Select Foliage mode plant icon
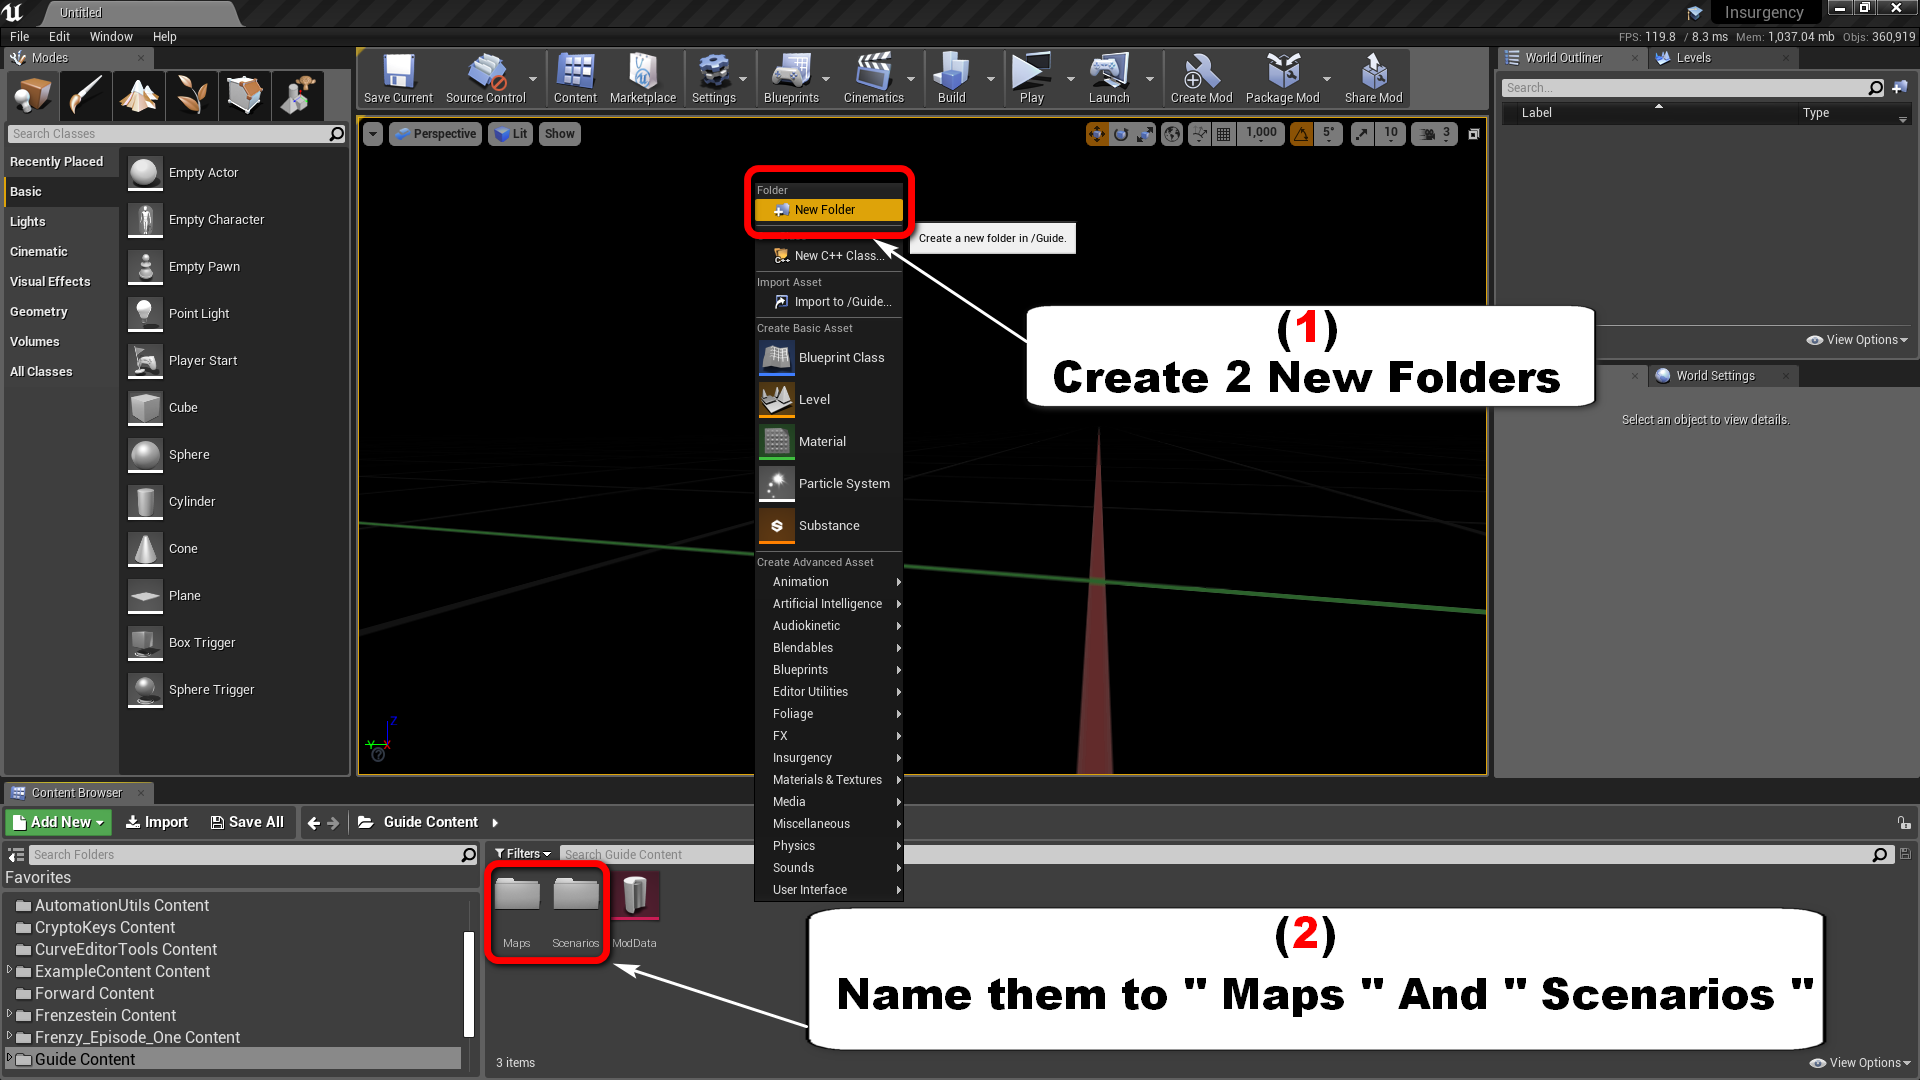 192,96
